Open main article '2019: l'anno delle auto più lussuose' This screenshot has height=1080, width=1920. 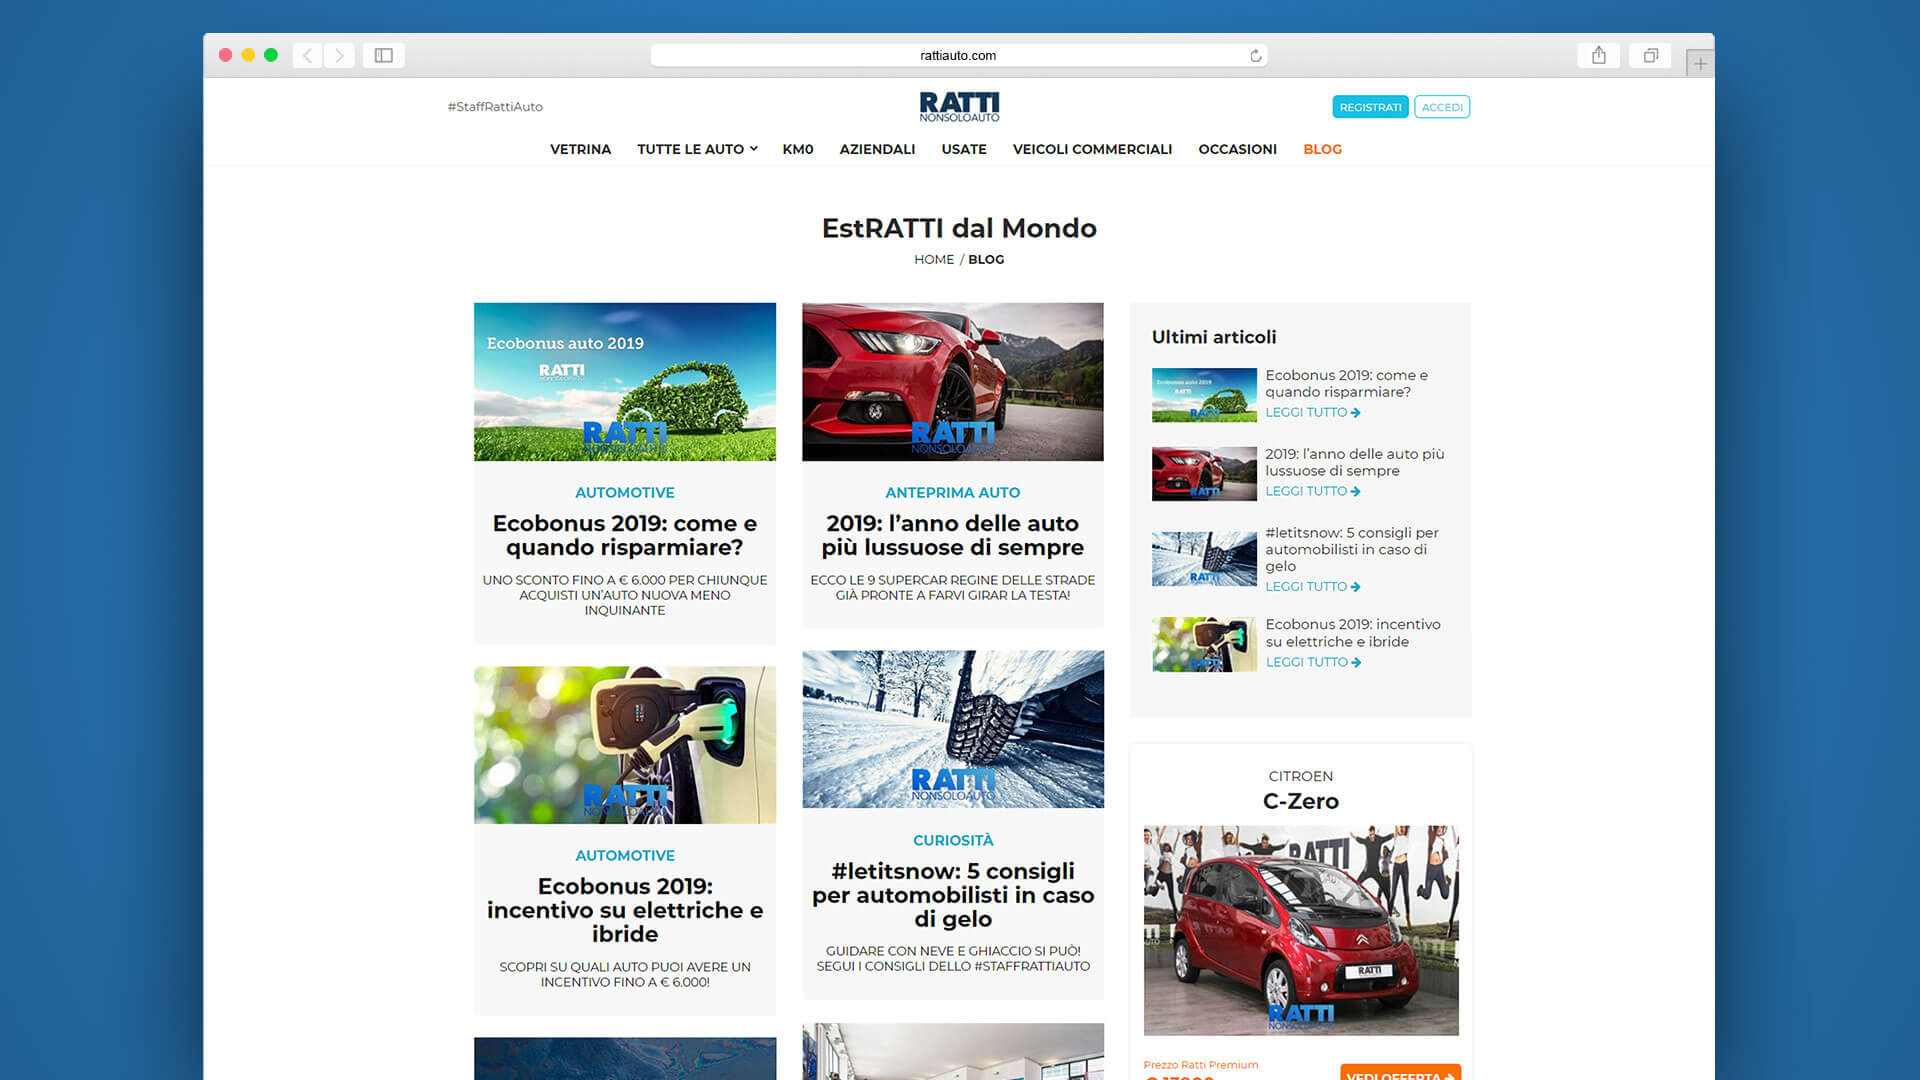tap(953, 535)
